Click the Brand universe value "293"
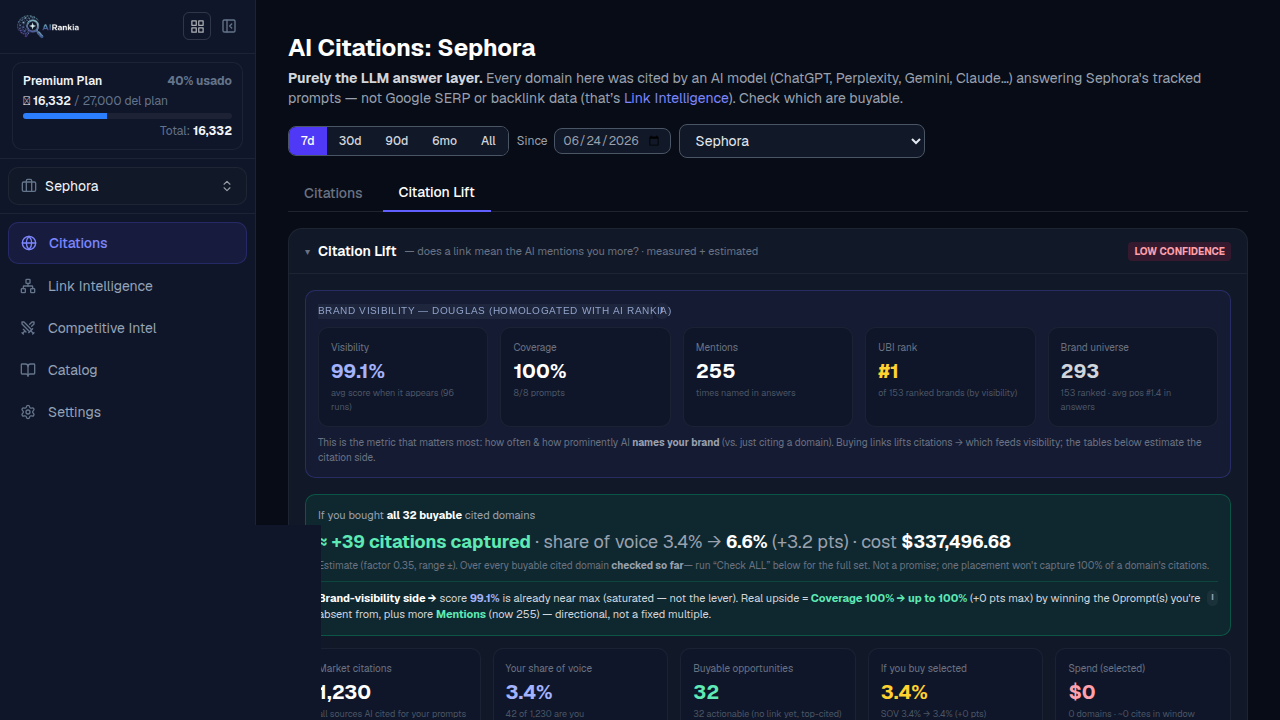Image resolution: width=1280 pixels, height=720 pixels. coord(1080,371)
